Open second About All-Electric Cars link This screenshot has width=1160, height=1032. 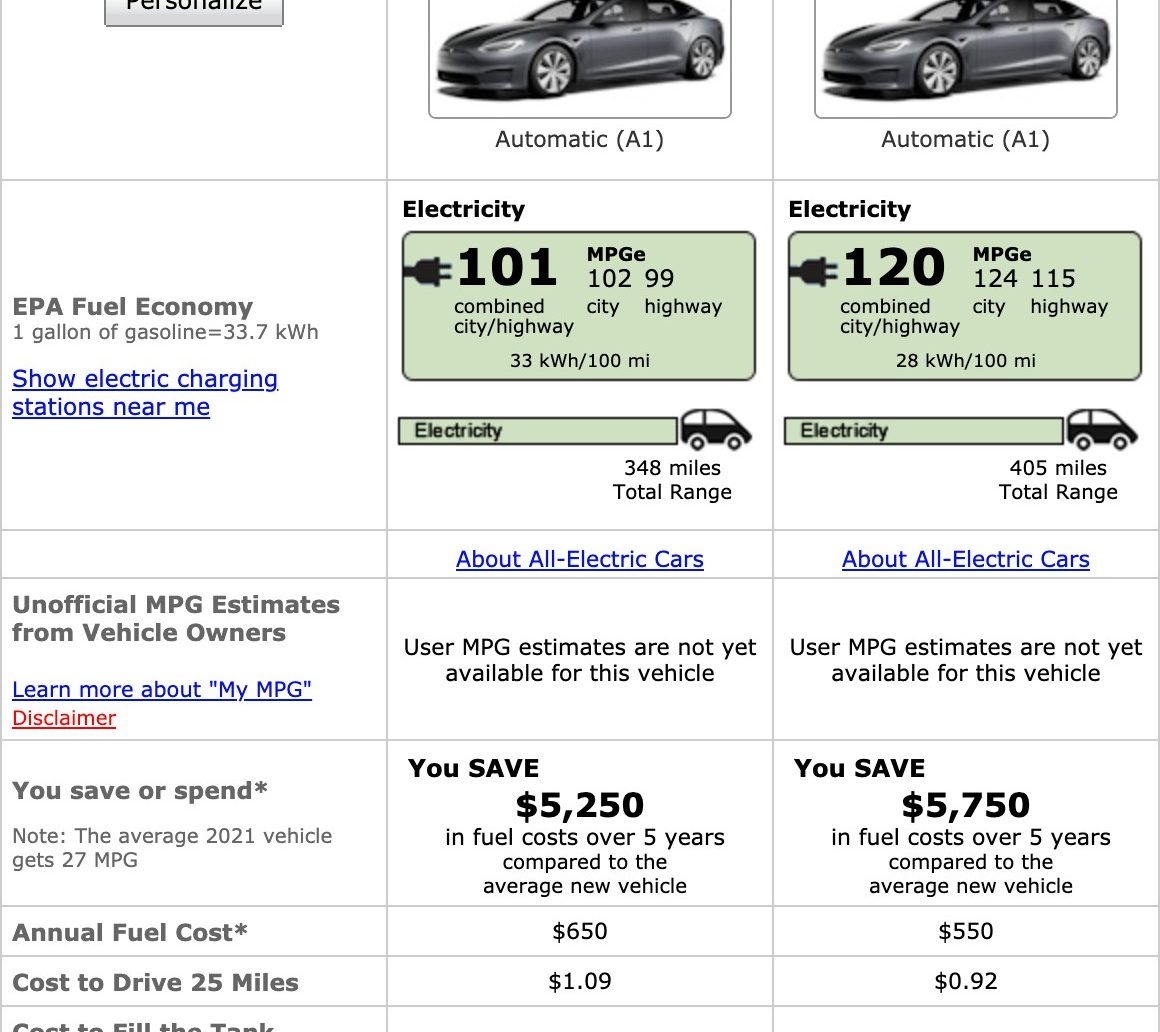click(965, 559)
